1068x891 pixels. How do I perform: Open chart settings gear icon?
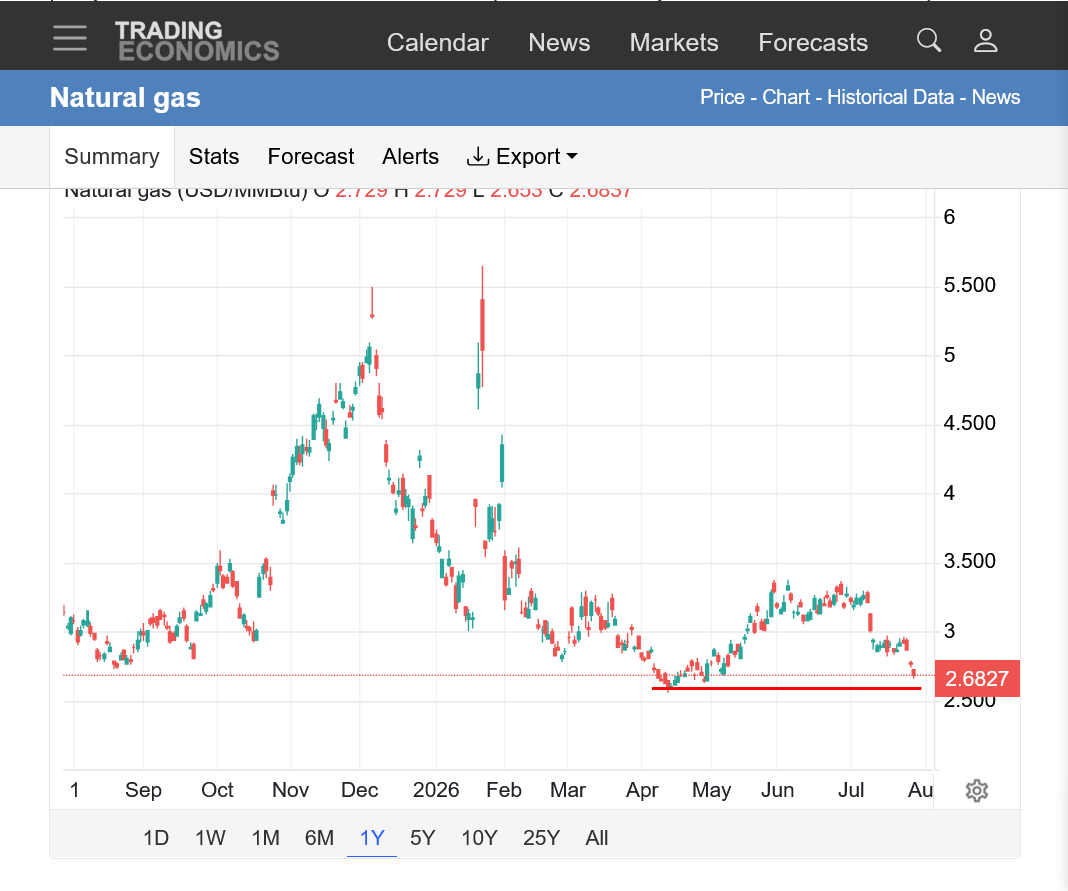pos(977,790)
